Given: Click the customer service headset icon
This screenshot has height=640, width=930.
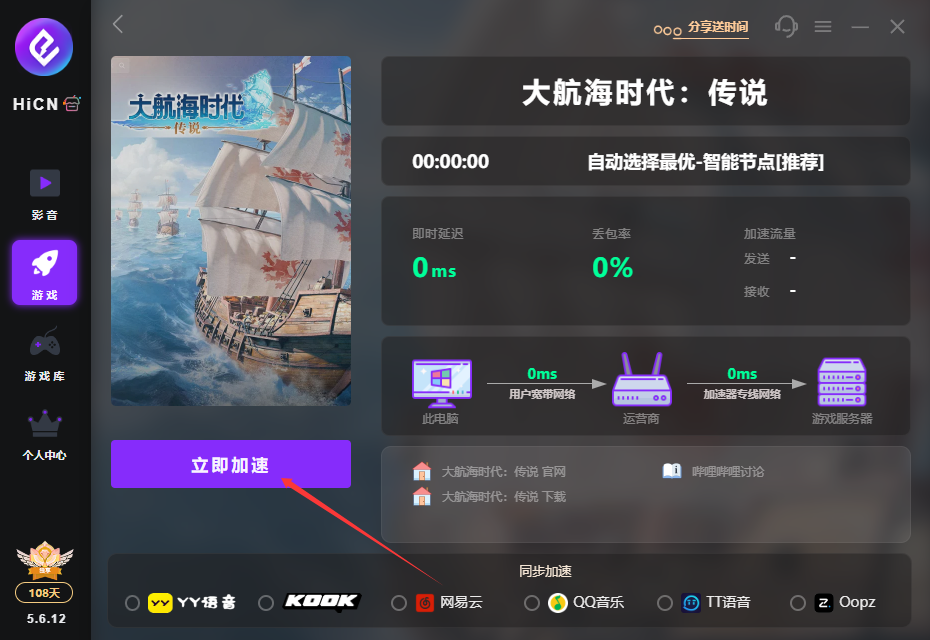Looking at the screenshot, I should (786, 26).
